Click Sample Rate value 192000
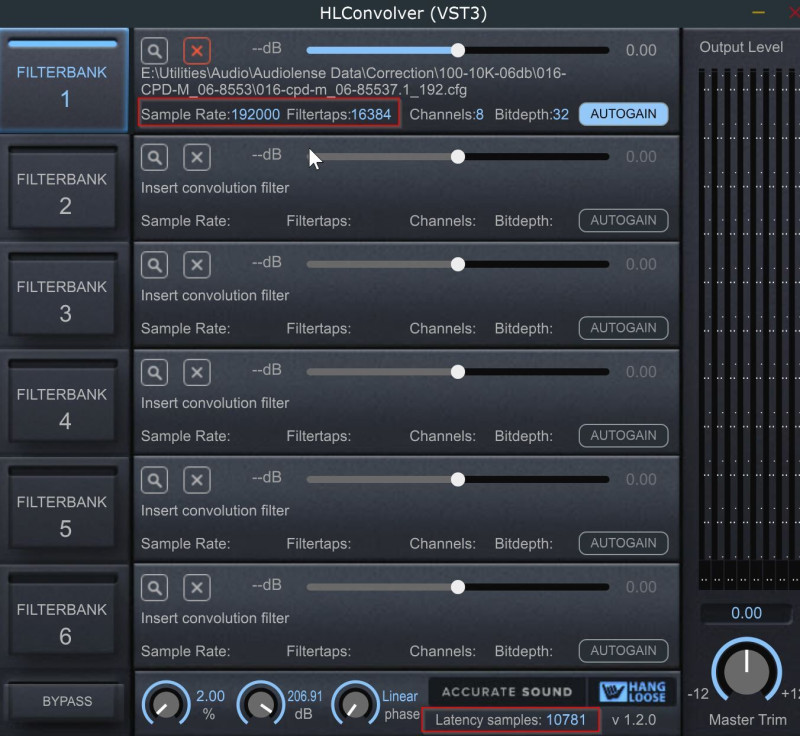Viewport: 800px width, 736px height. pyautogui.click(x=256, y=114)
